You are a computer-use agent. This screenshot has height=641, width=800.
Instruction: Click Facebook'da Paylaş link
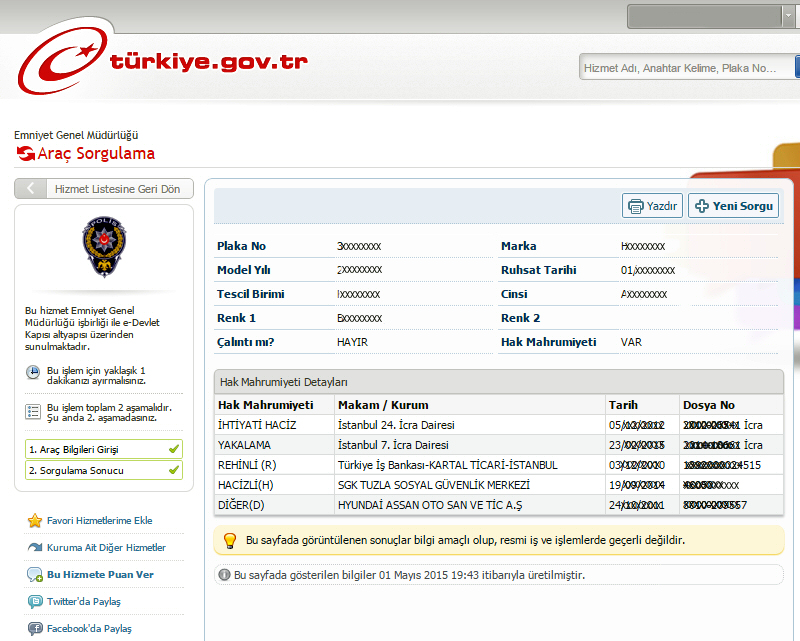click(89, 629)
